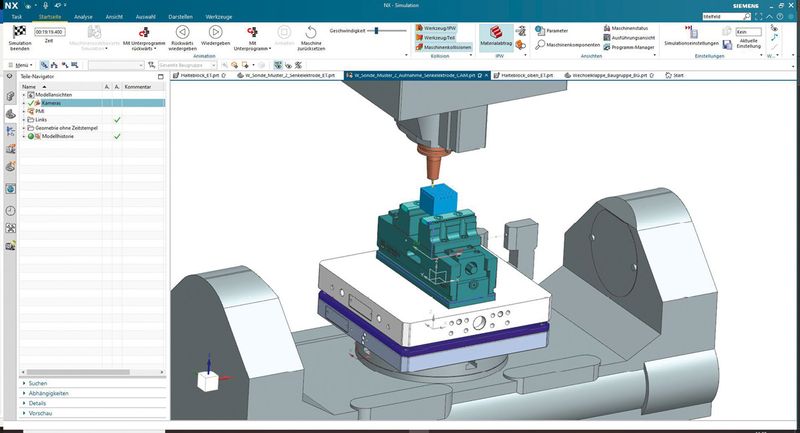Switch to the Wechselklappe_Baugruppe tab
The width and height of the screenshot is (800, 433).
click(x=609, y=75)
